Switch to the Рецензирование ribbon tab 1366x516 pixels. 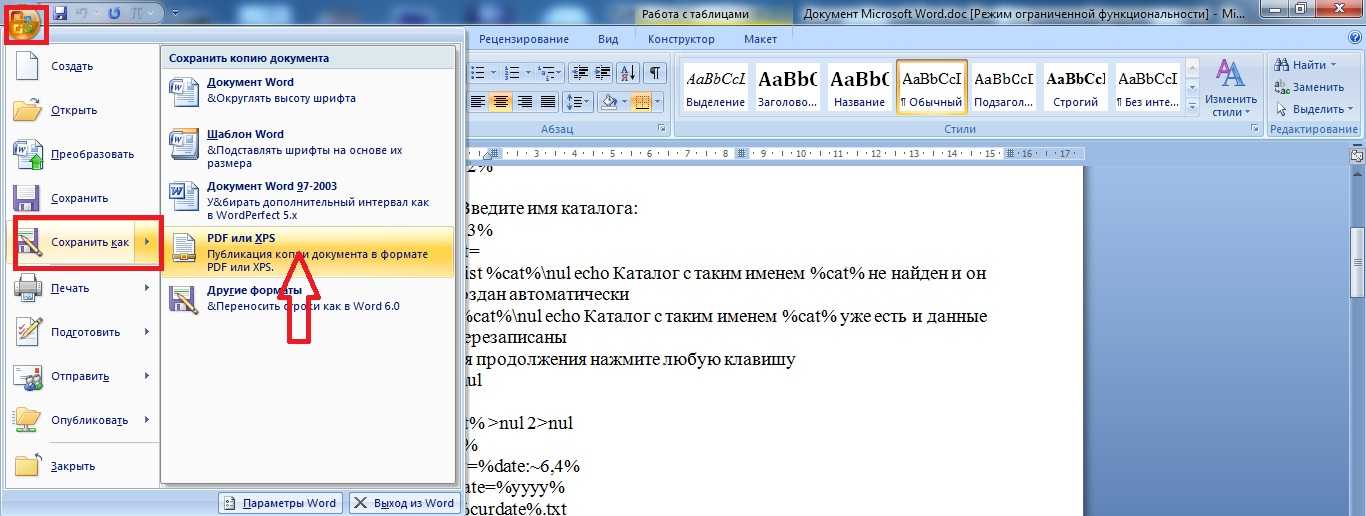point(524,39)
